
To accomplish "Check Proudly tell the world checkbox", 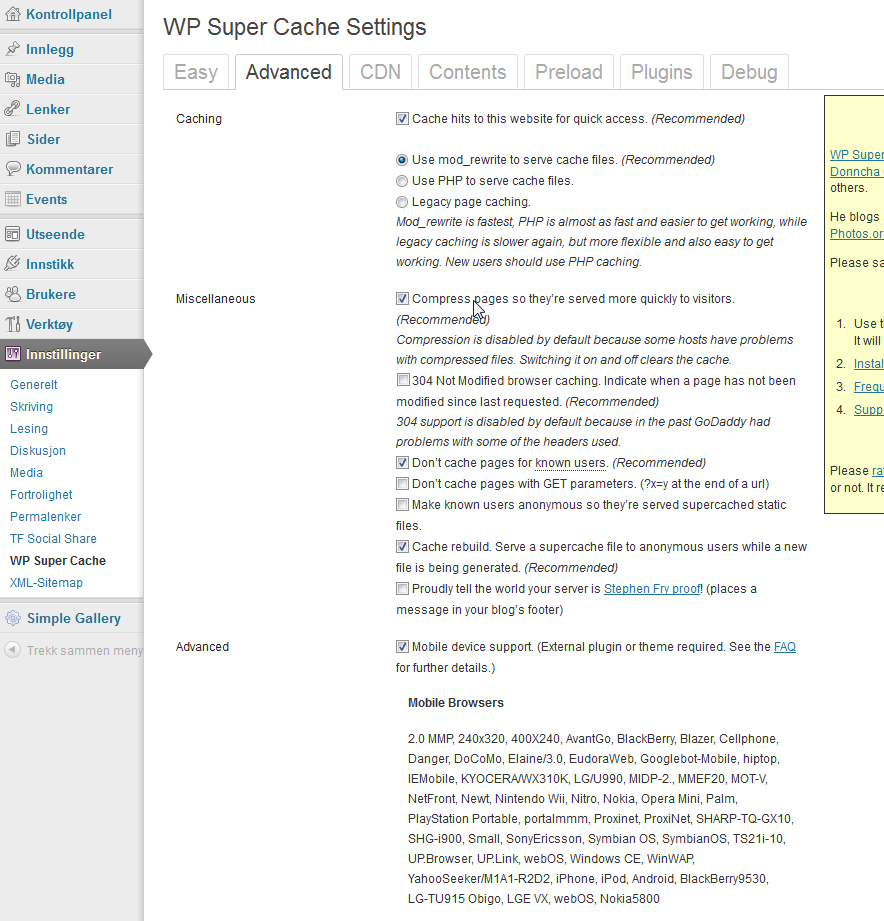I will [402, 588].
